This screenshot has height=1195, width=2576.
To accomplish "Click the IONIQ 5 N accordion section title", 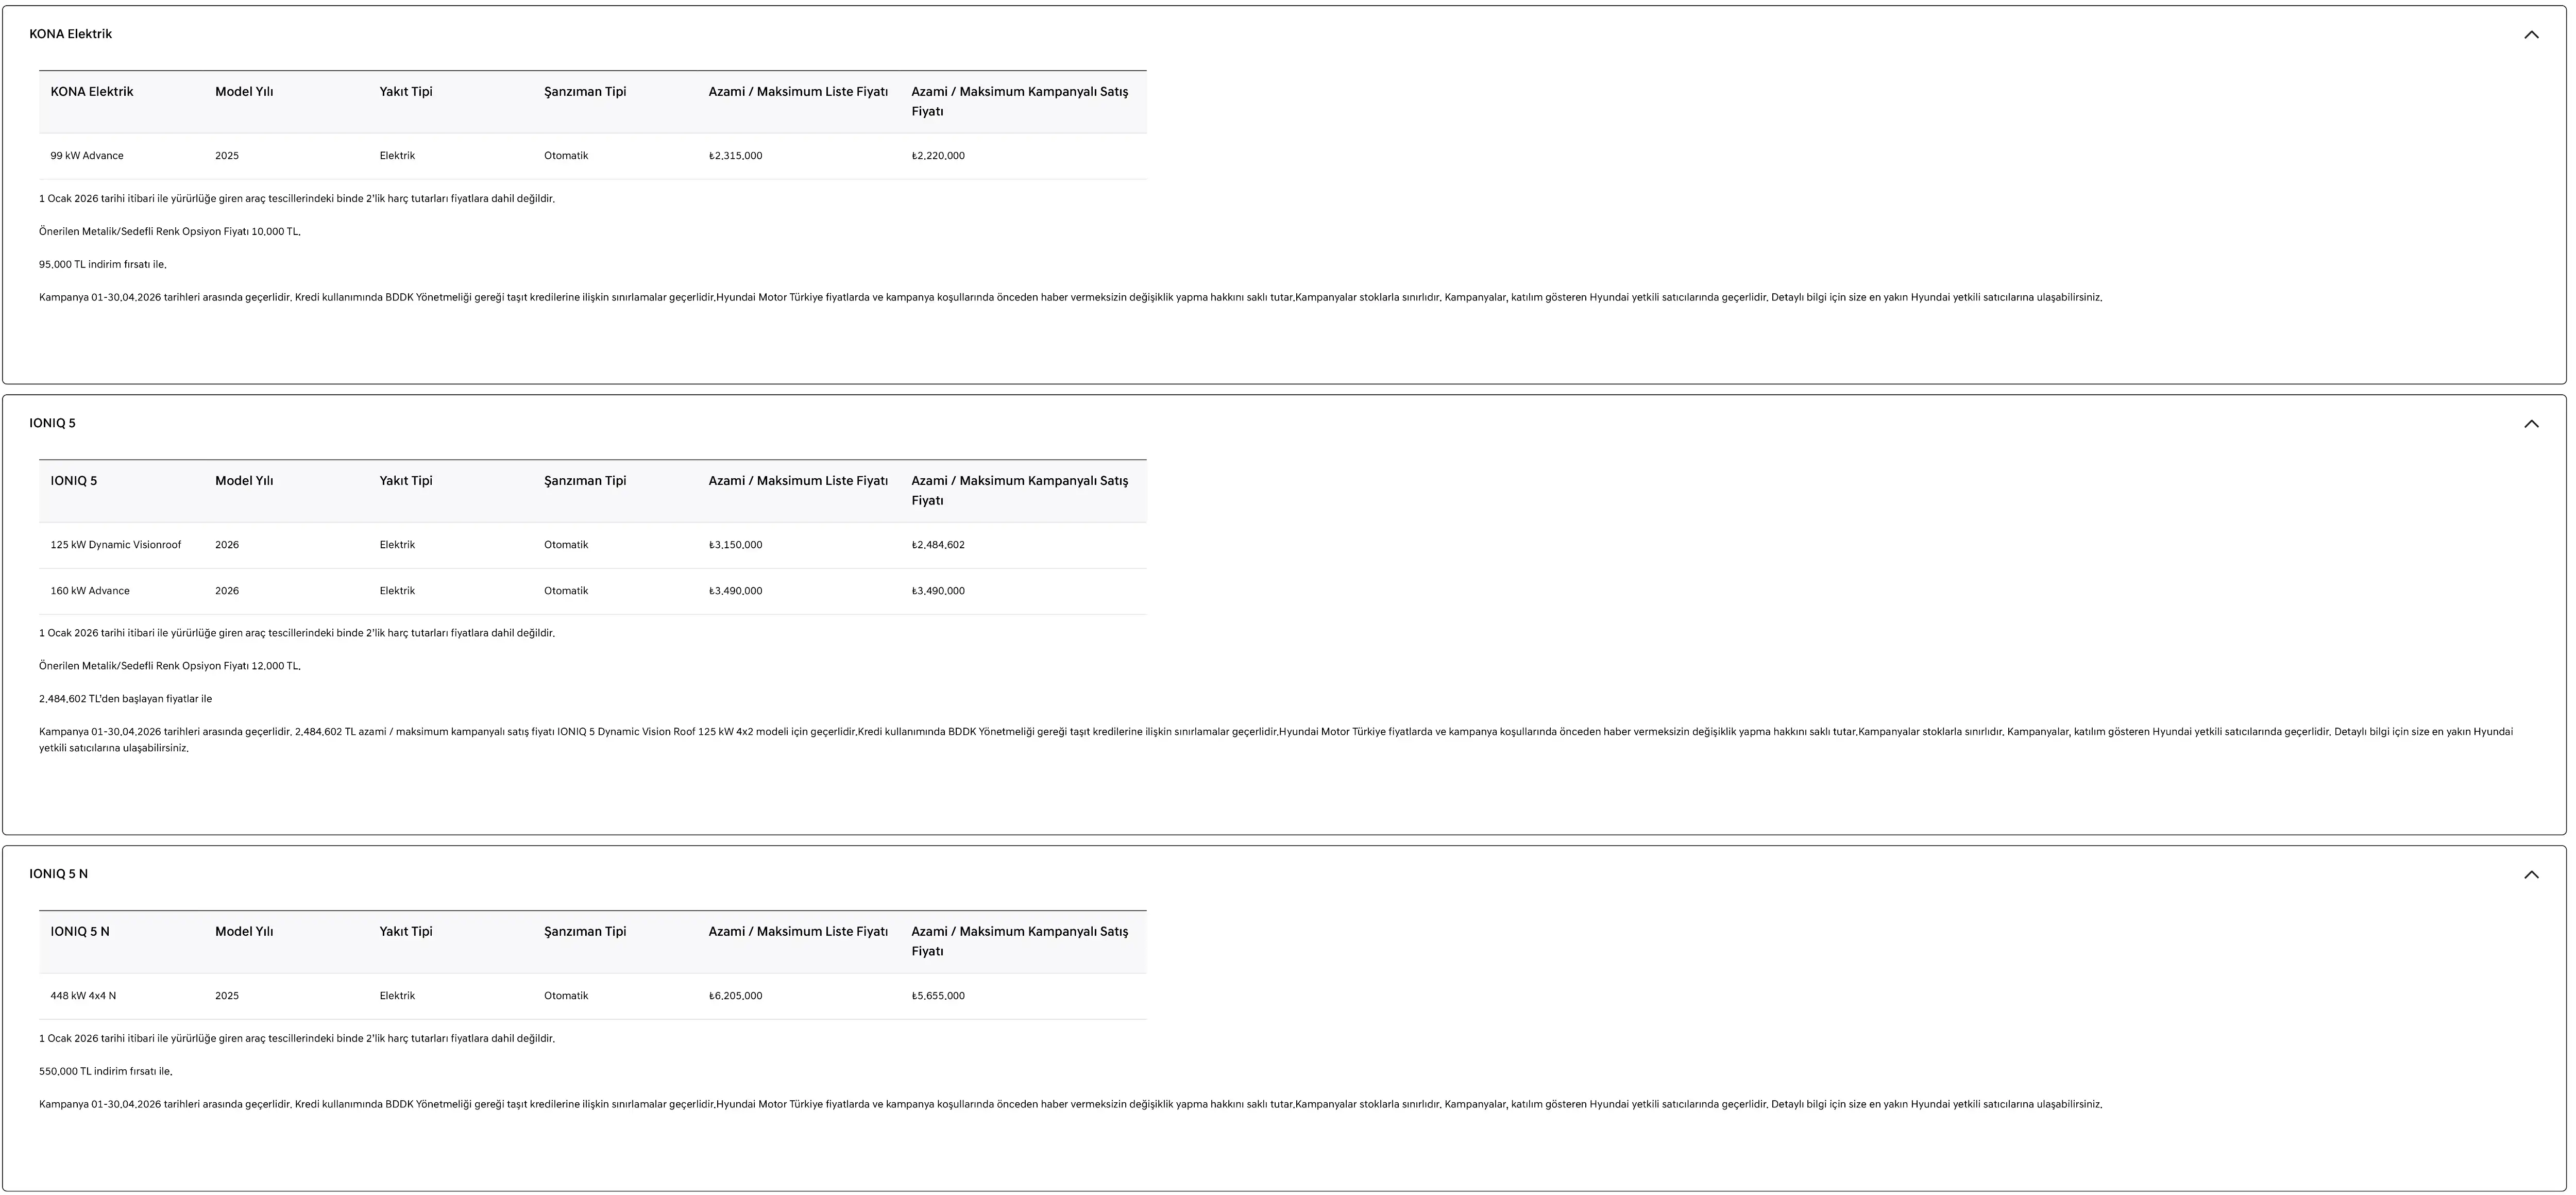I will 58,874.
